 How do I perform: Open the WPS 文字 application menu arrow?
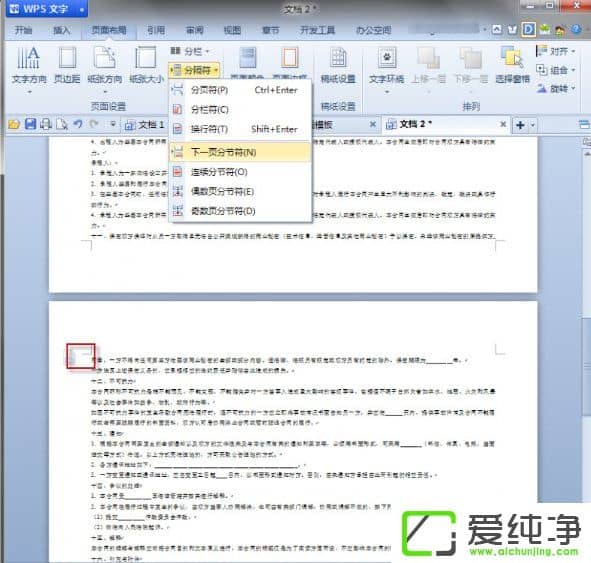pyautogui.click(x=82, y=9)
